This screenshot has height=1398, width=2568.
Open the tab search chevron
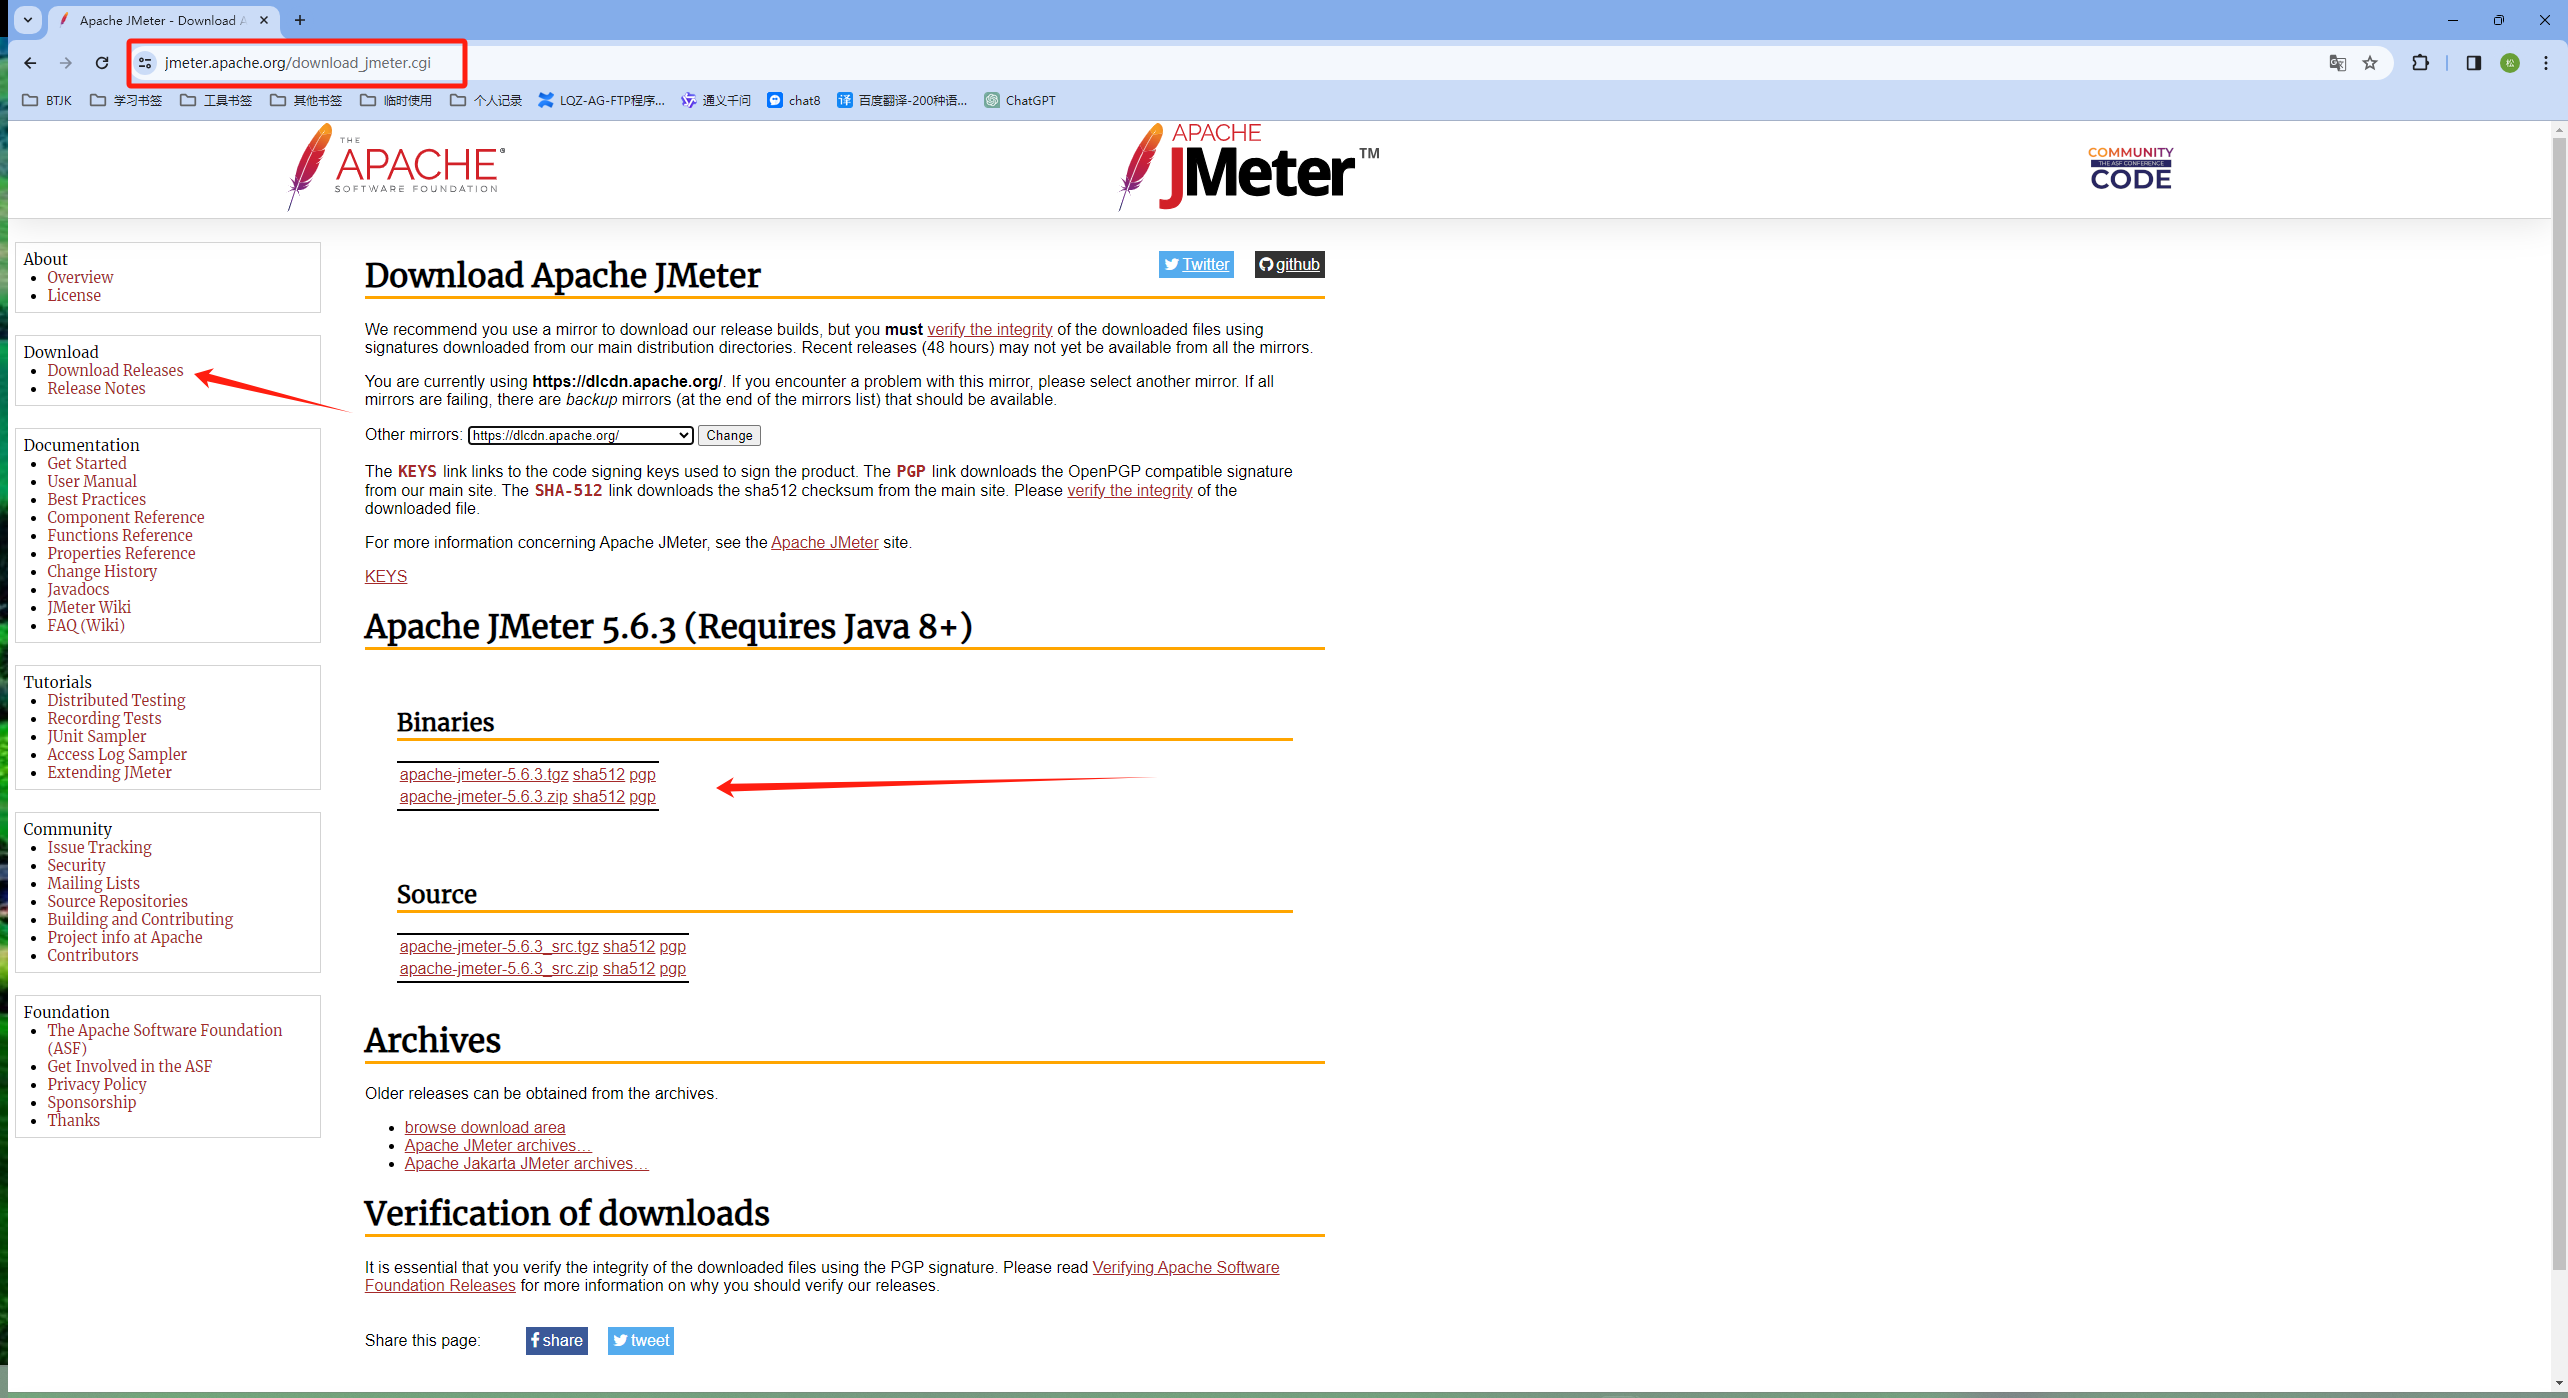point(28,20)
